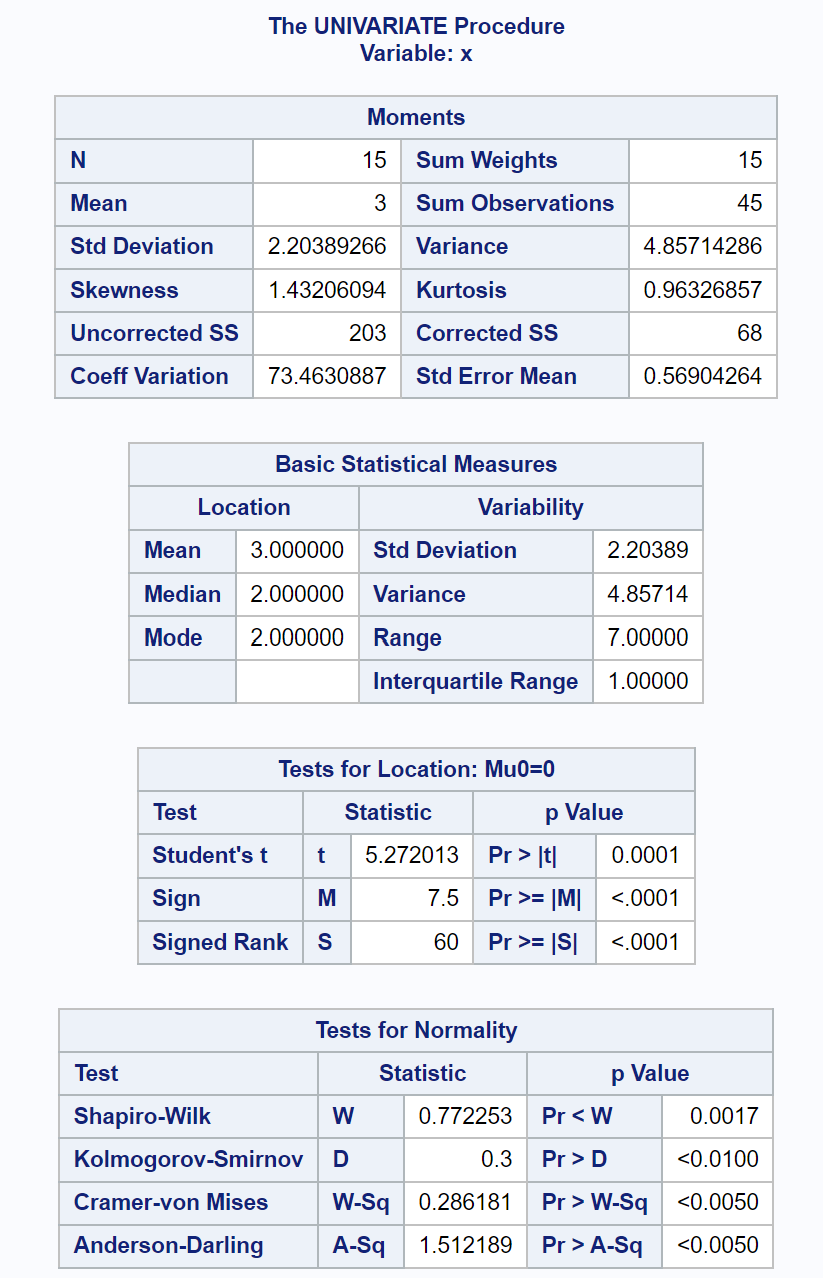Screen dimensions: 823x1278
Task: Click the Shapiro-Wilk p value 0.0017
Action: (x=717, y=1116)
